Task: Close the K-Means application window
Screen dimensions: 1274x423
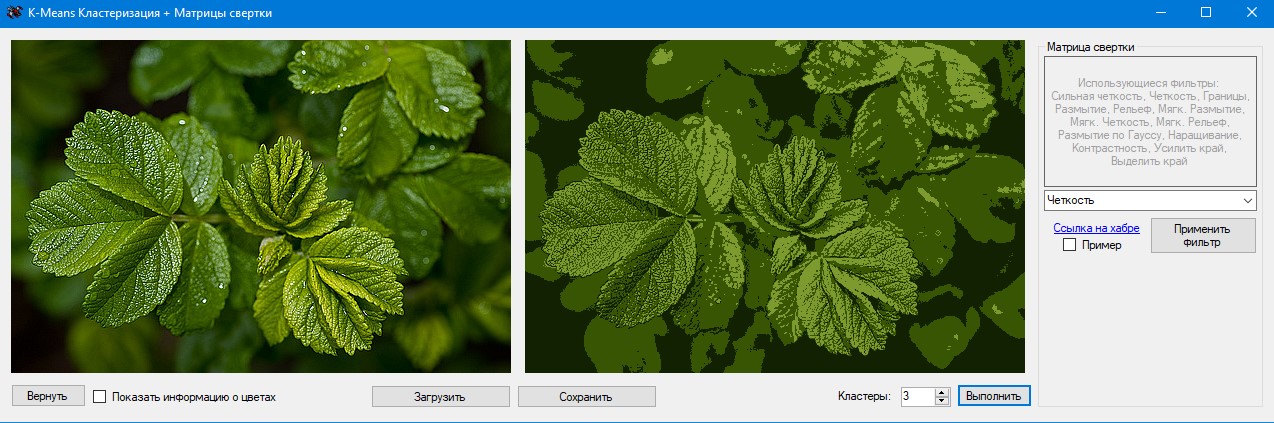Action: [x=1251, y=13]
